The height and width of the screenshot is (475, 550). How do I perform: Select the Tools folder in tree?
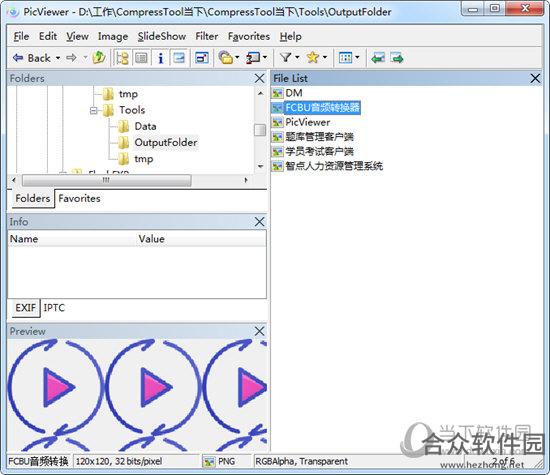point(132,110)
